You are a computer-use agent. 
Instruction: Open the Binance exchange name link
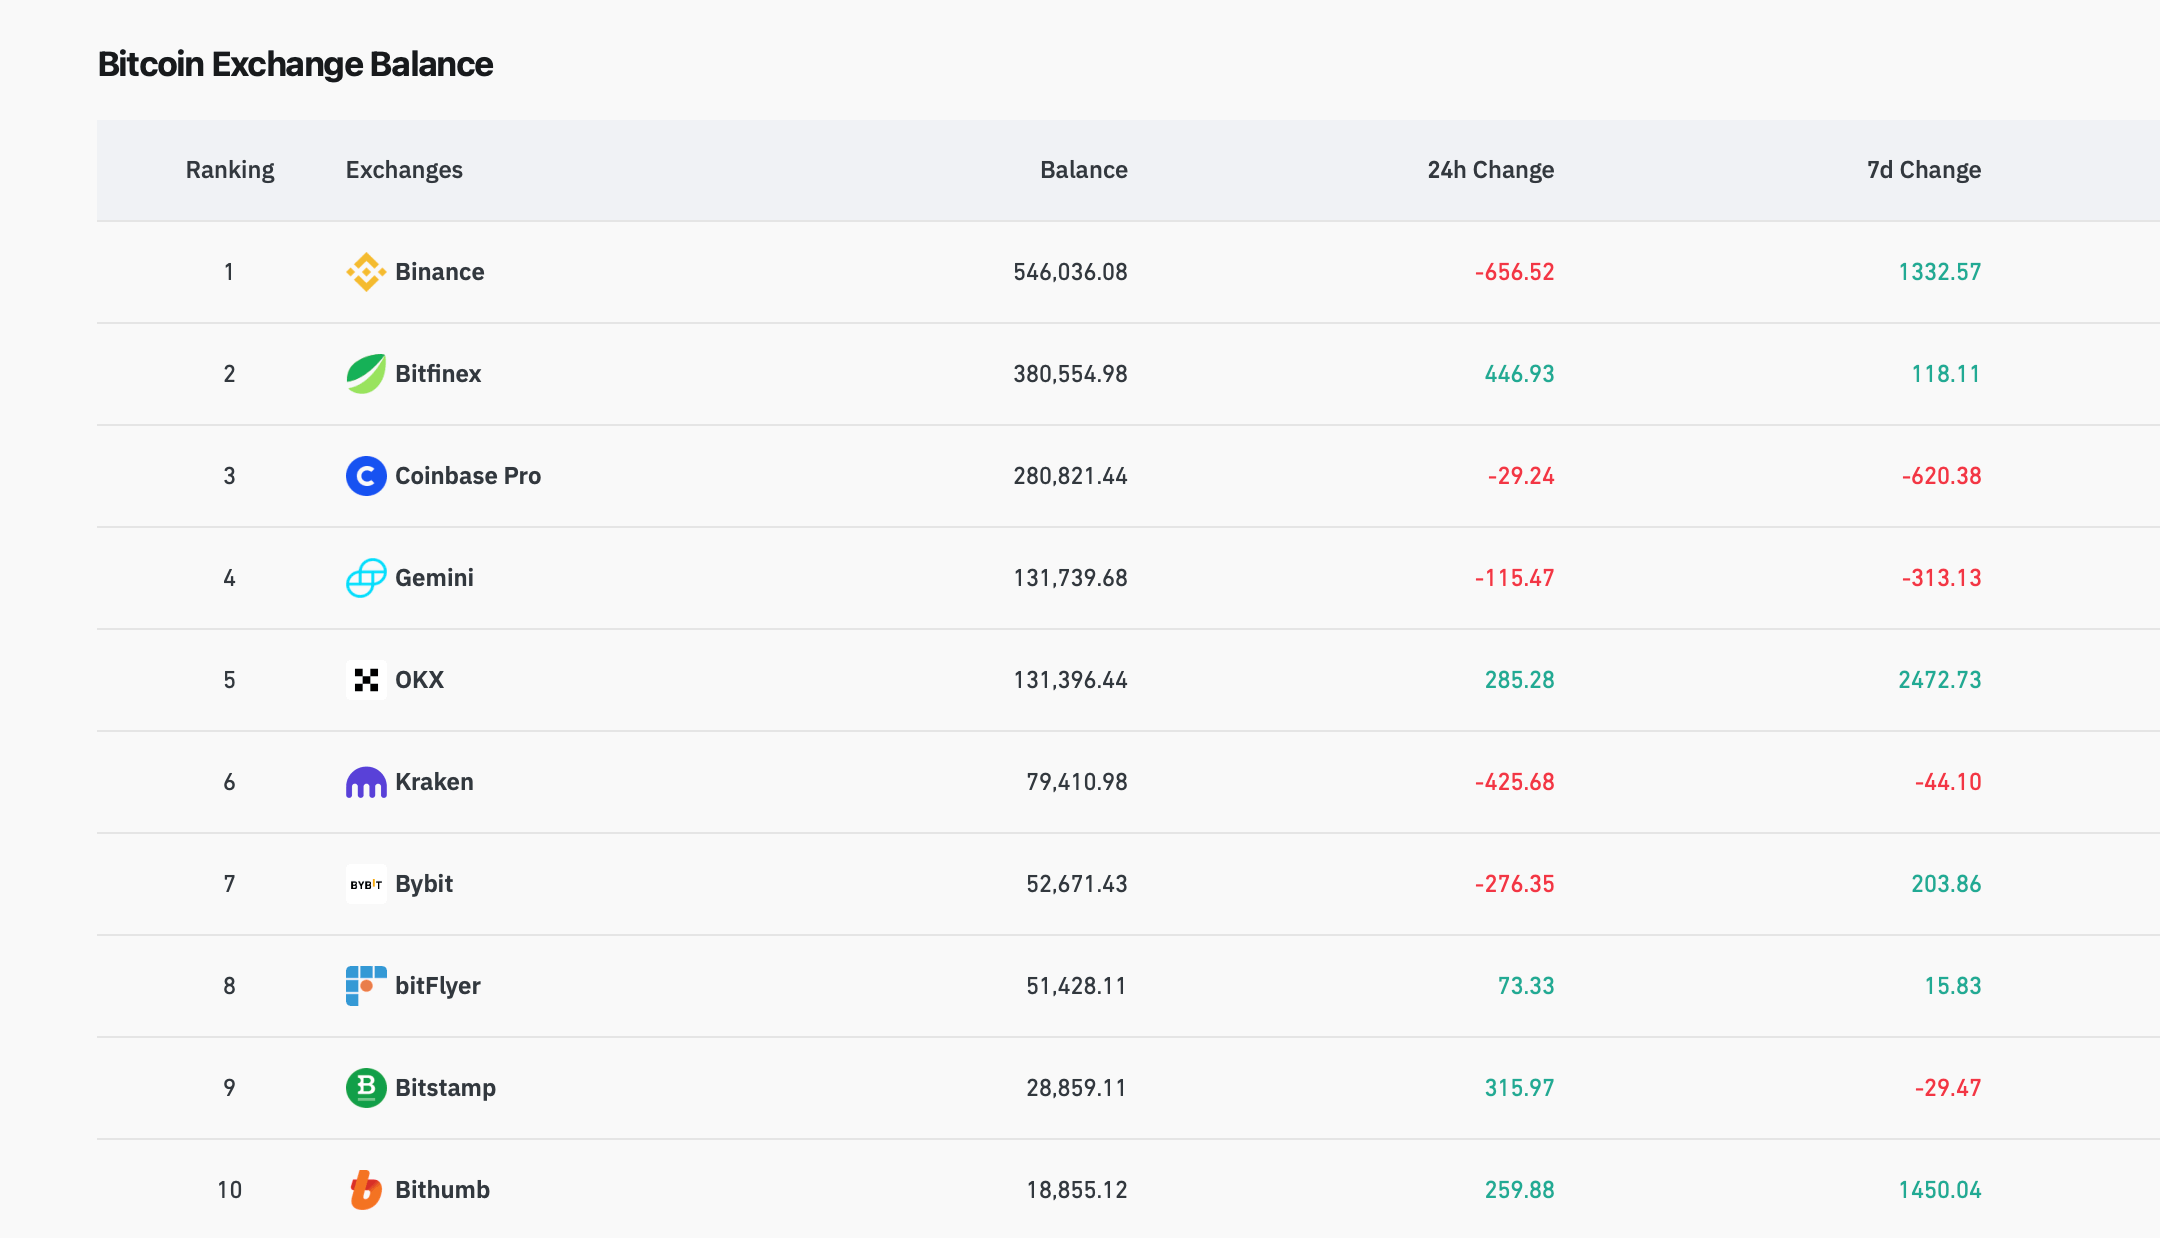coord(439,272)
